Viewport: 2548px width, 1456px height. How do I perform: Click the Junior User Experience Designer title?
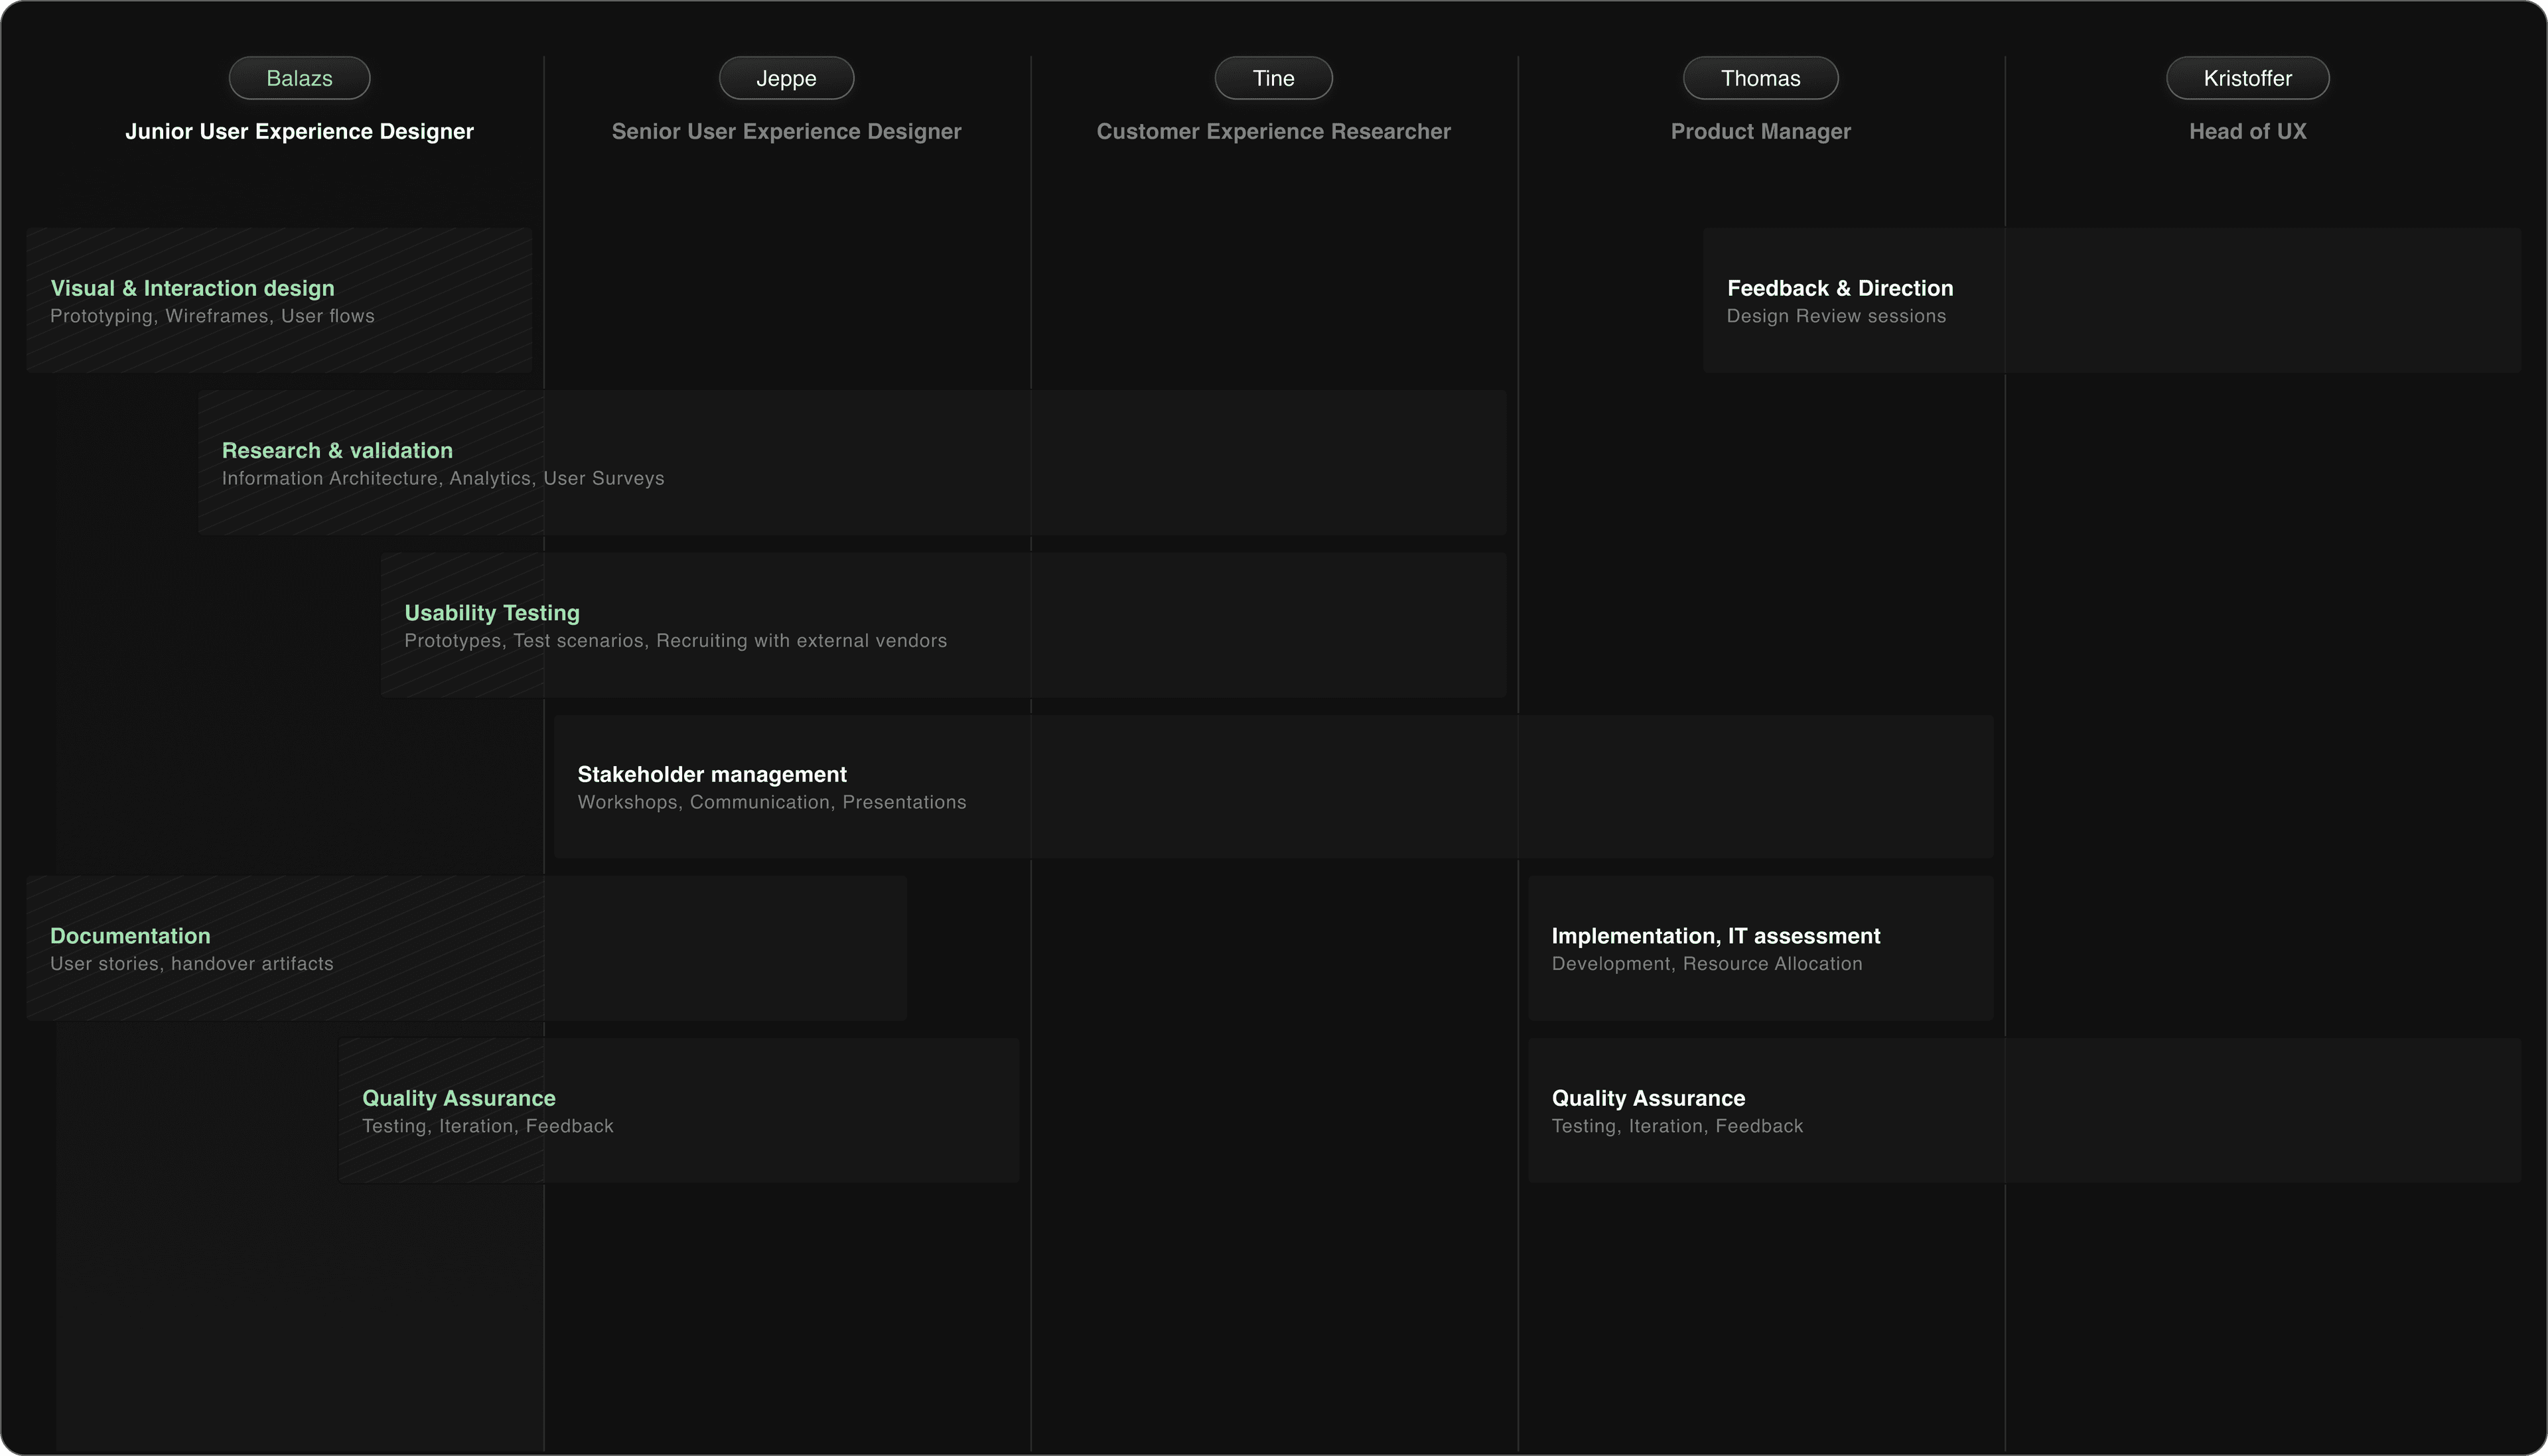(x=299, y=131)
